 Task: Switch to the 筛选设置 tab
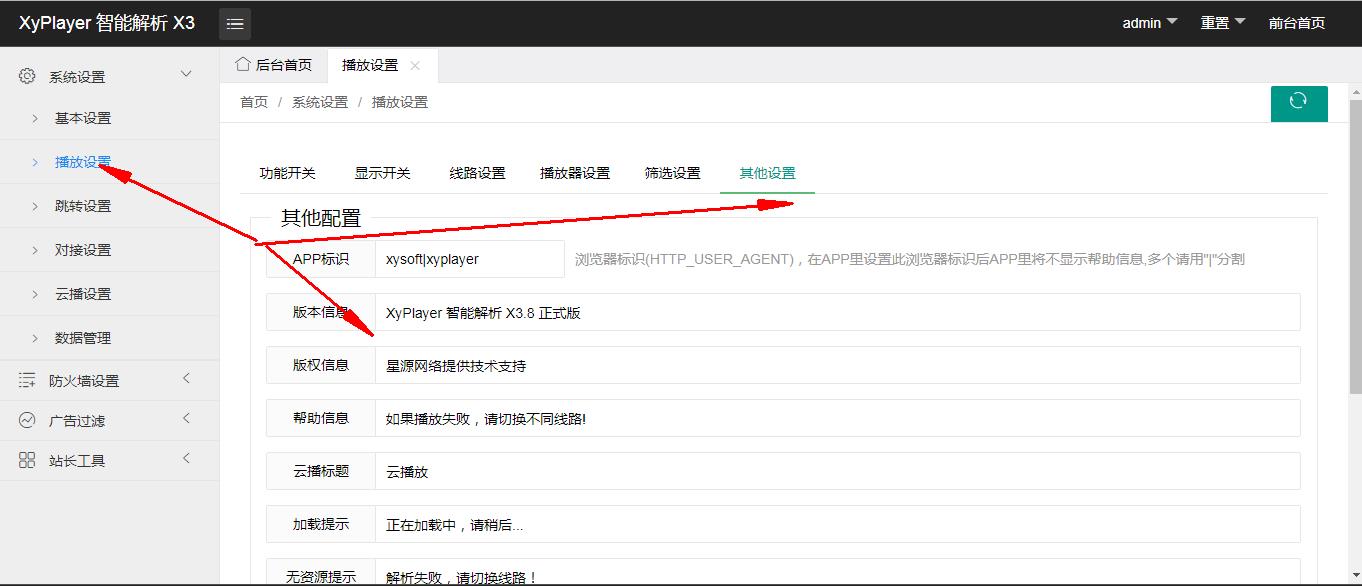[x=673, y=173]
